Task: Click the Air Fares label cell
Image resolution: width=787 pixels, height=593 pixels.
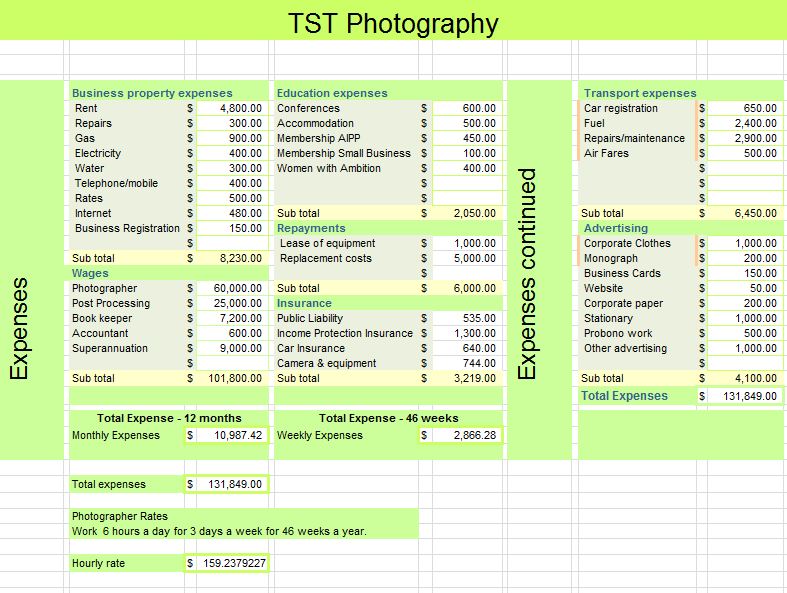Action: pos(637,153)
